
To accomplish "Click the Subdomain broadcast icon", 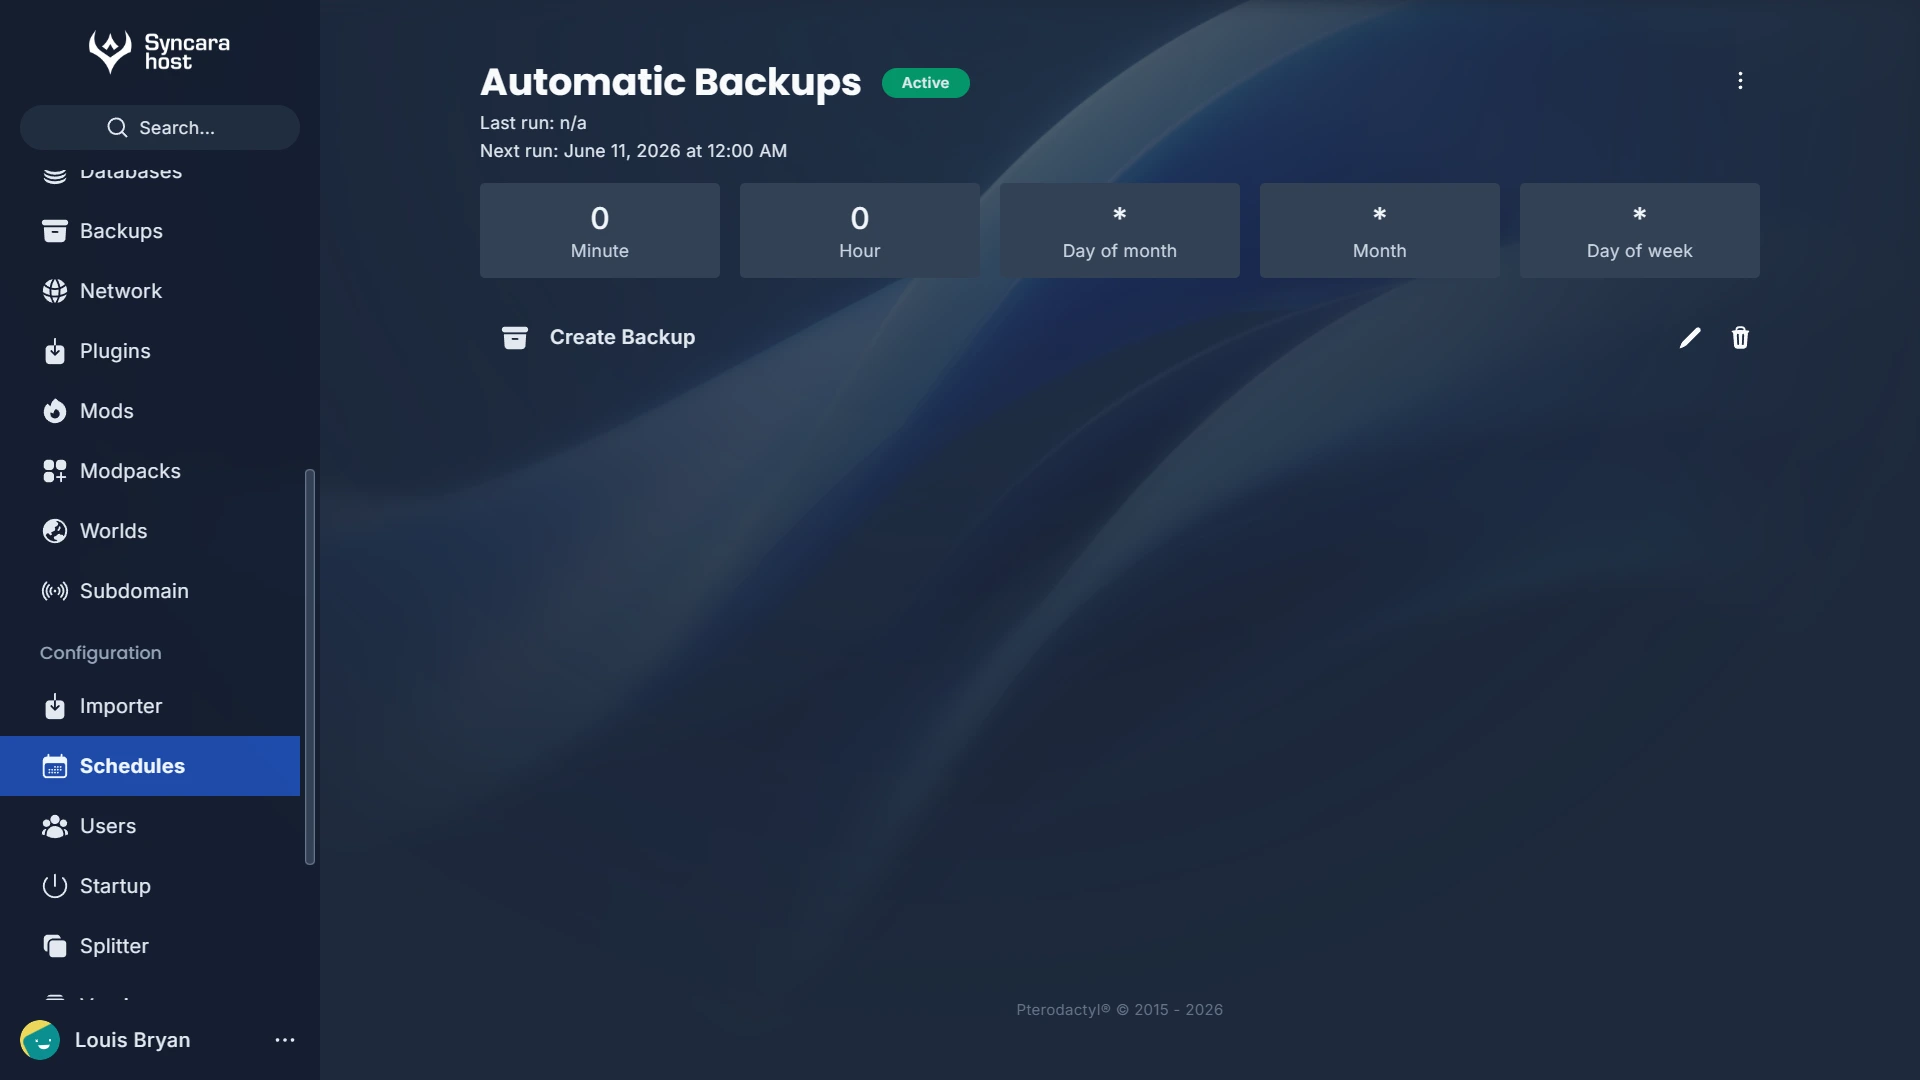I will point(55,591).
